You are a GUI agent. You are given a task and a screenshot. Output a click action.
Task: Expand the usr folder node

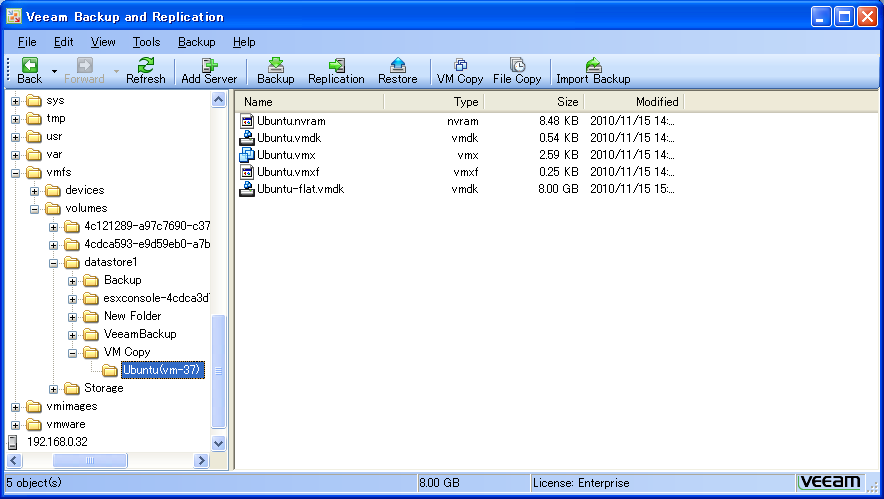[16, 138]
